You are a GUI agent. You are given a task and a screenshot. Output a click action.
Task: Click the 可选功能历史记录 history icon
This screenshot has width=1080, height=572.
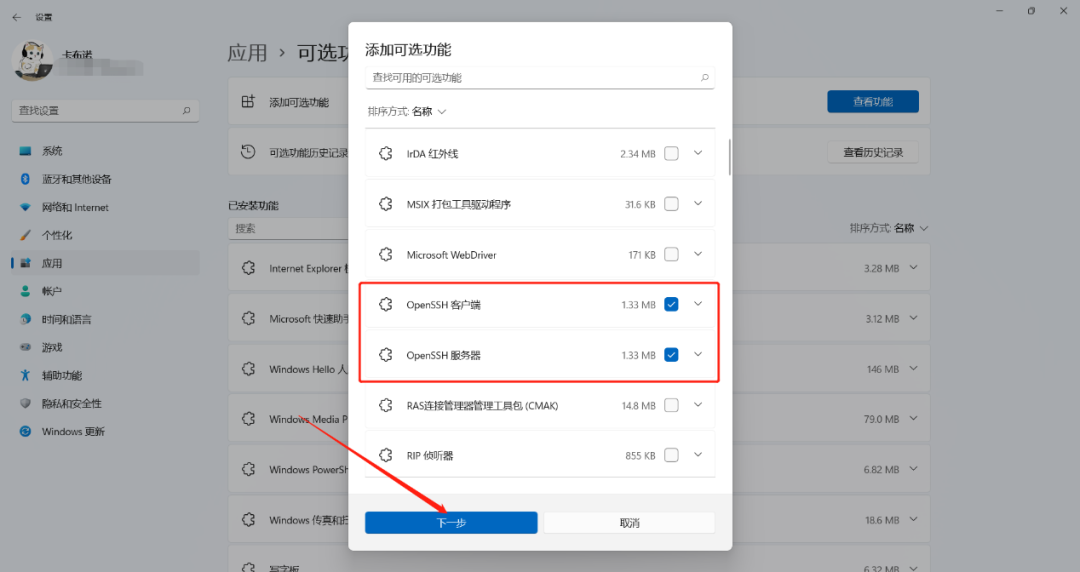coord(248,152)
